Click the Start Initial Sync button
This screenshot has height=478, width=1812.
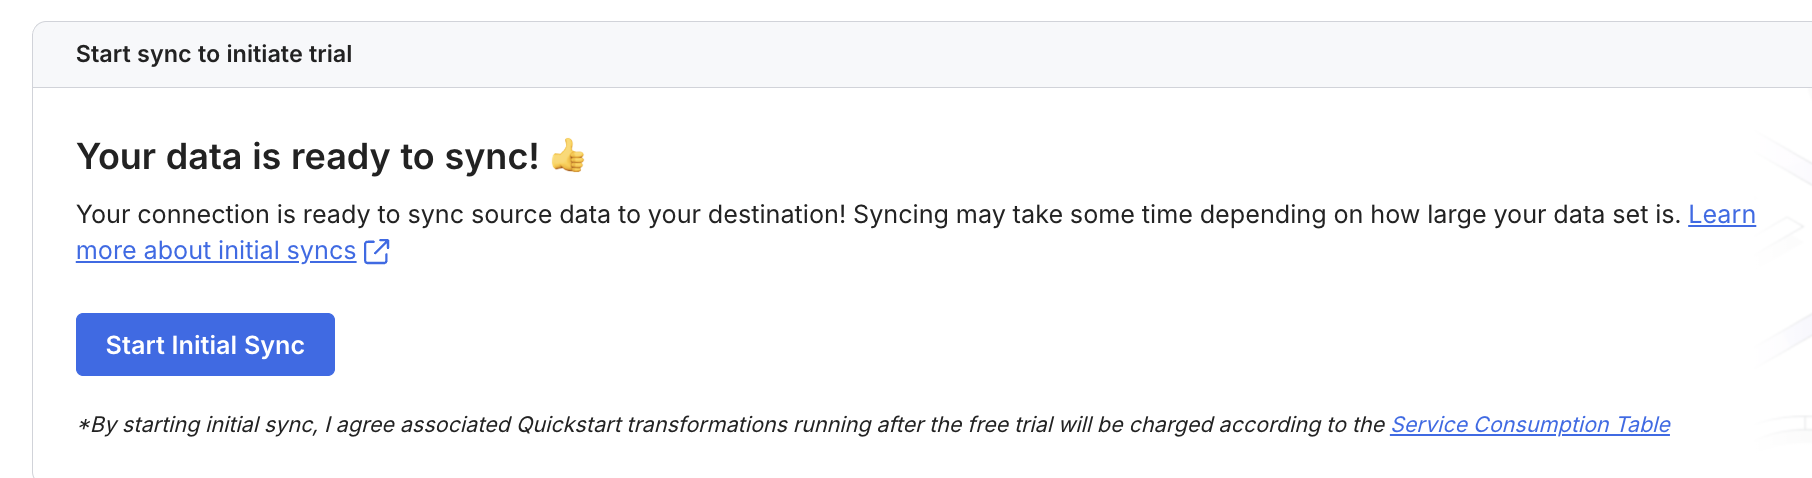point(205,345)
